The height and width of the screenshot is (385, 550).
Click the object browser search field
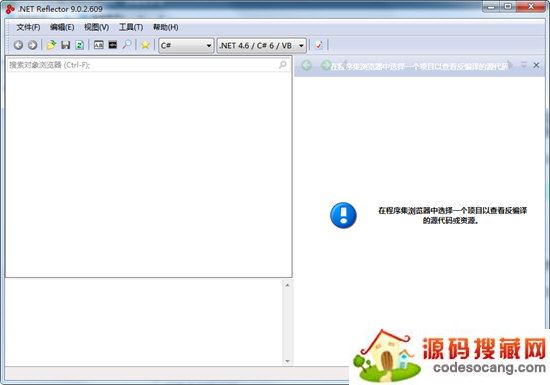pos(149,65)
